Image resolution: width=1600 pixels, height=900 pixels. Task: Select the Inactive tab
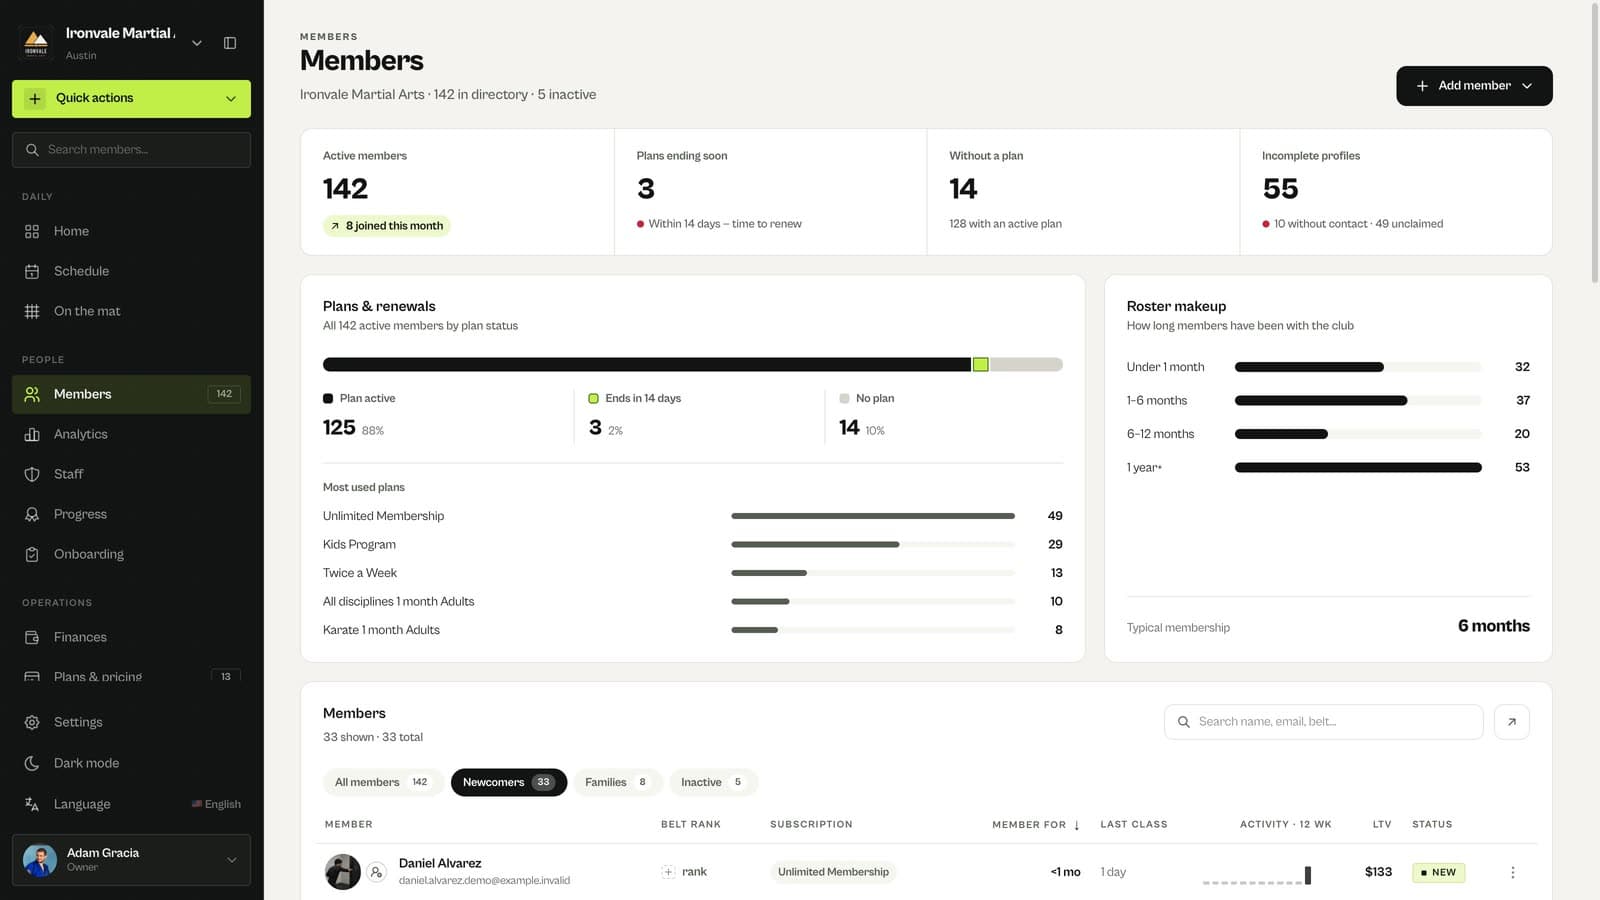click(713, 782)
